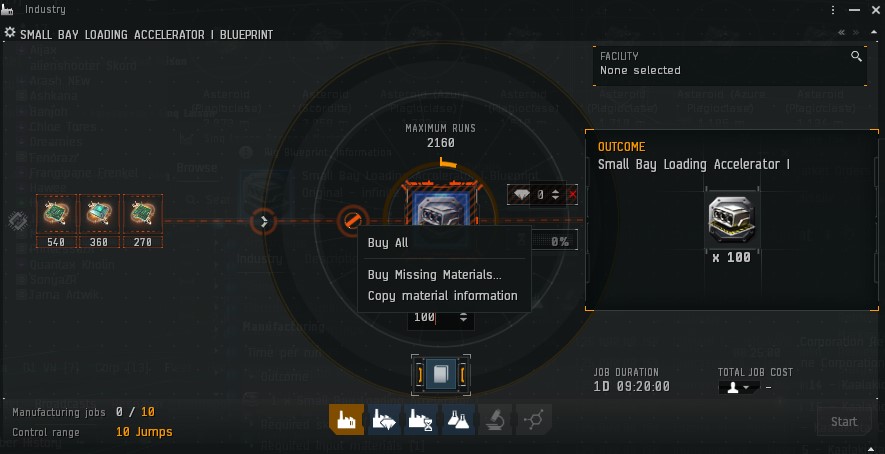Image resolution: width=885 pixels, height=454 pixels.
Task: Open the Total Job Cost wallet dropdown
Action: 738,387
